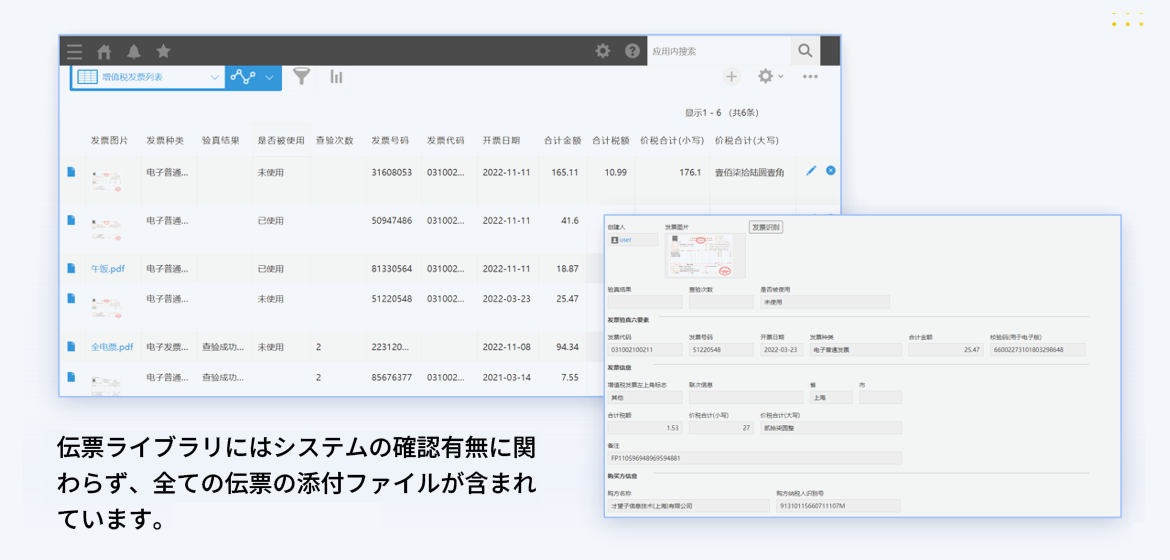The width and height of the screenshot is (1170, 560).
Task: Click 显示1 - 6 record count text
Action: [722, 113]
